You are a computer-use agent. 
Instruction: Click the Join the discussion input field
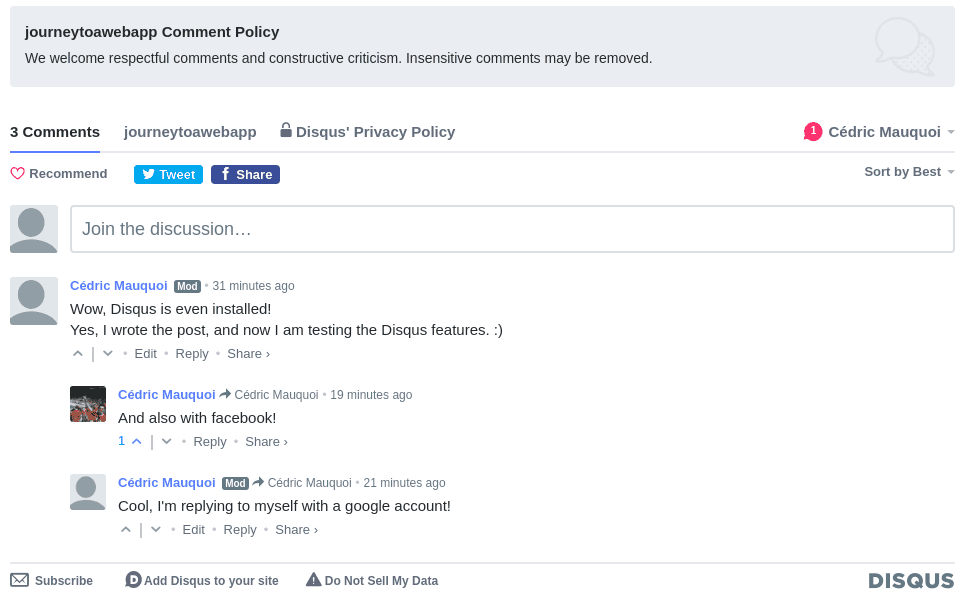click(512, 229)
